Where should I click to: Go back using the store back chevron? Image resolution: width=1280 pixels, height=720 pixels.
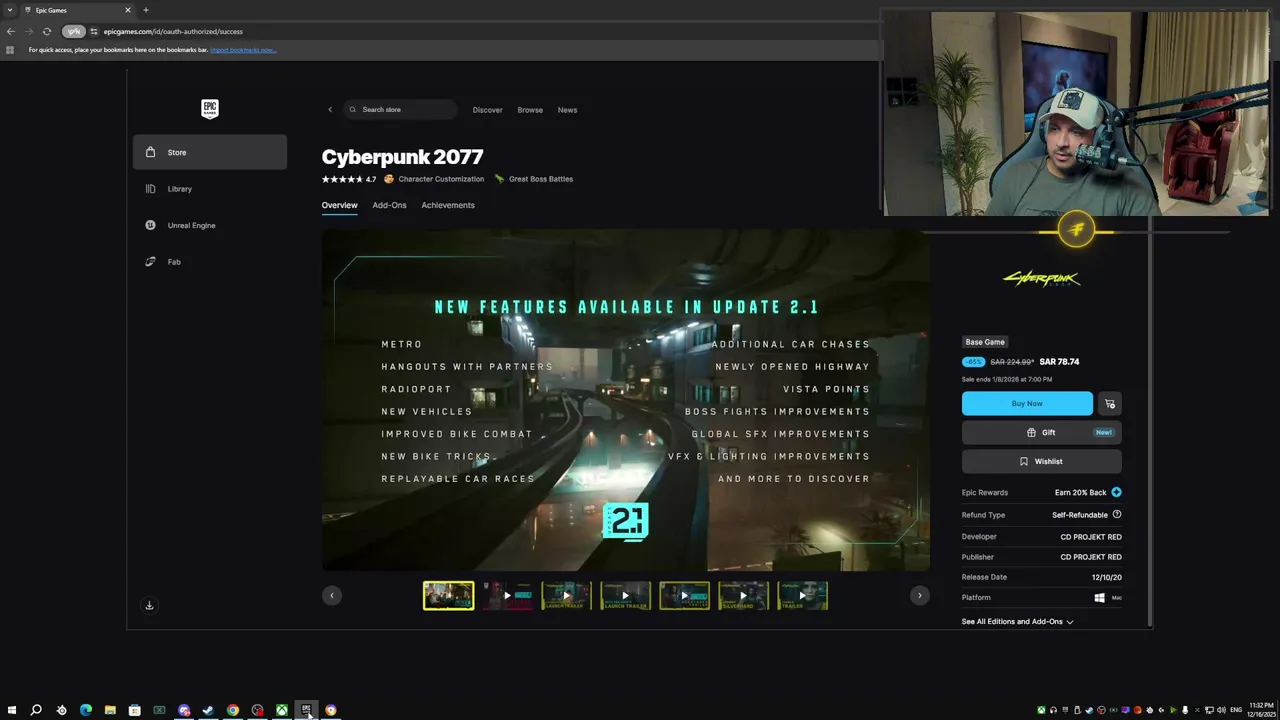point(330,110)
